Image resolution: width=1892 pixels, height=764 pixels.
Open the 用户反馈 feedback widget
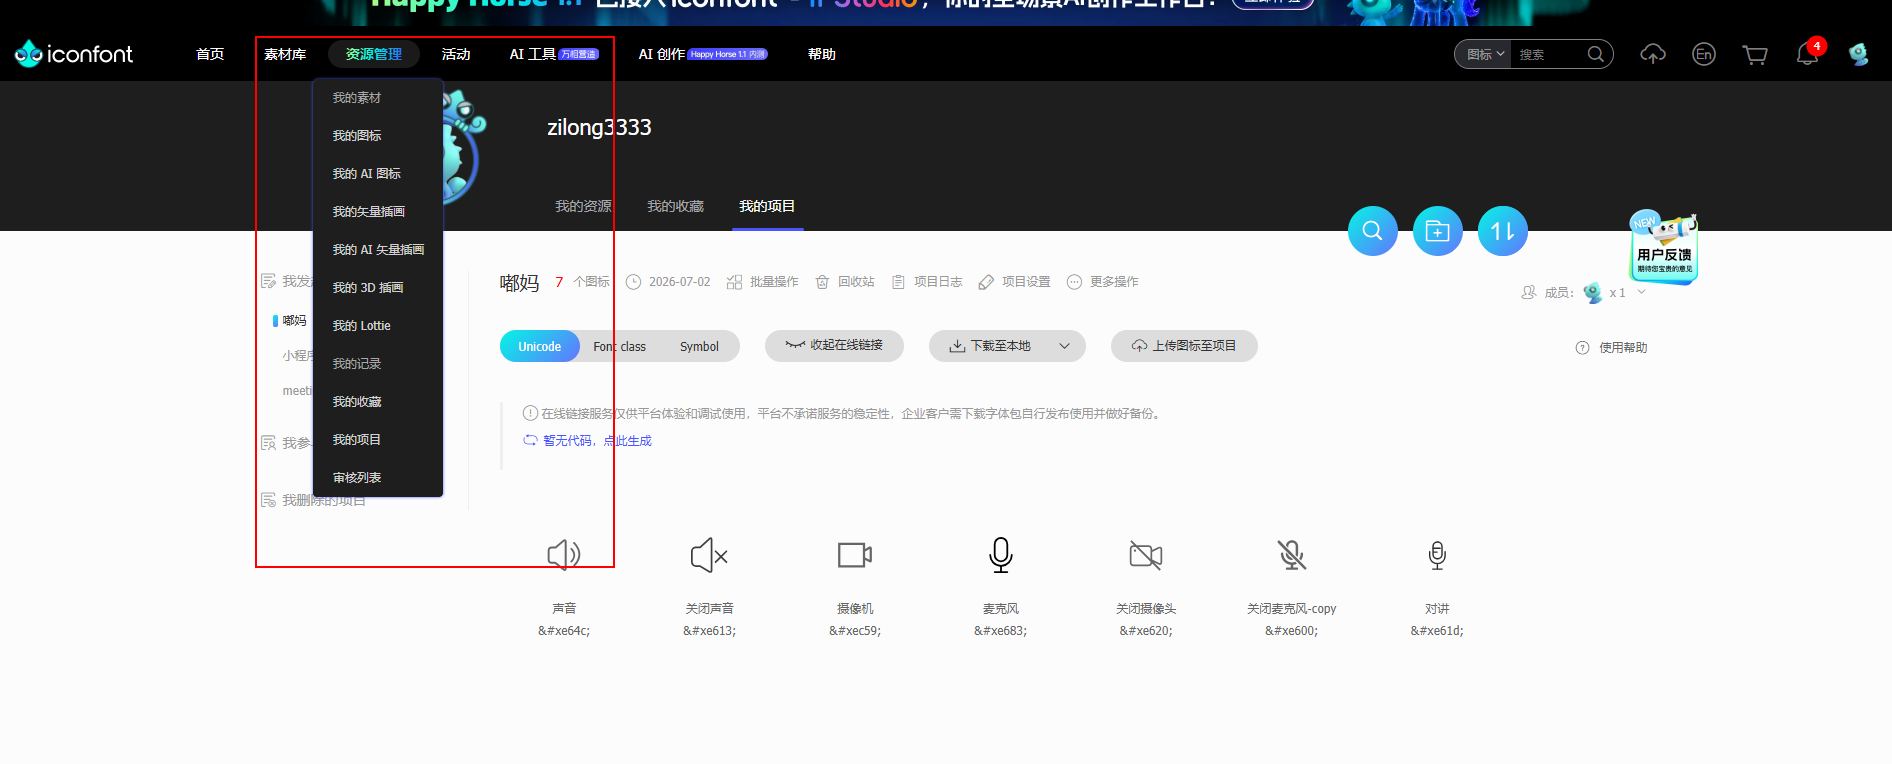(1664, 249)
